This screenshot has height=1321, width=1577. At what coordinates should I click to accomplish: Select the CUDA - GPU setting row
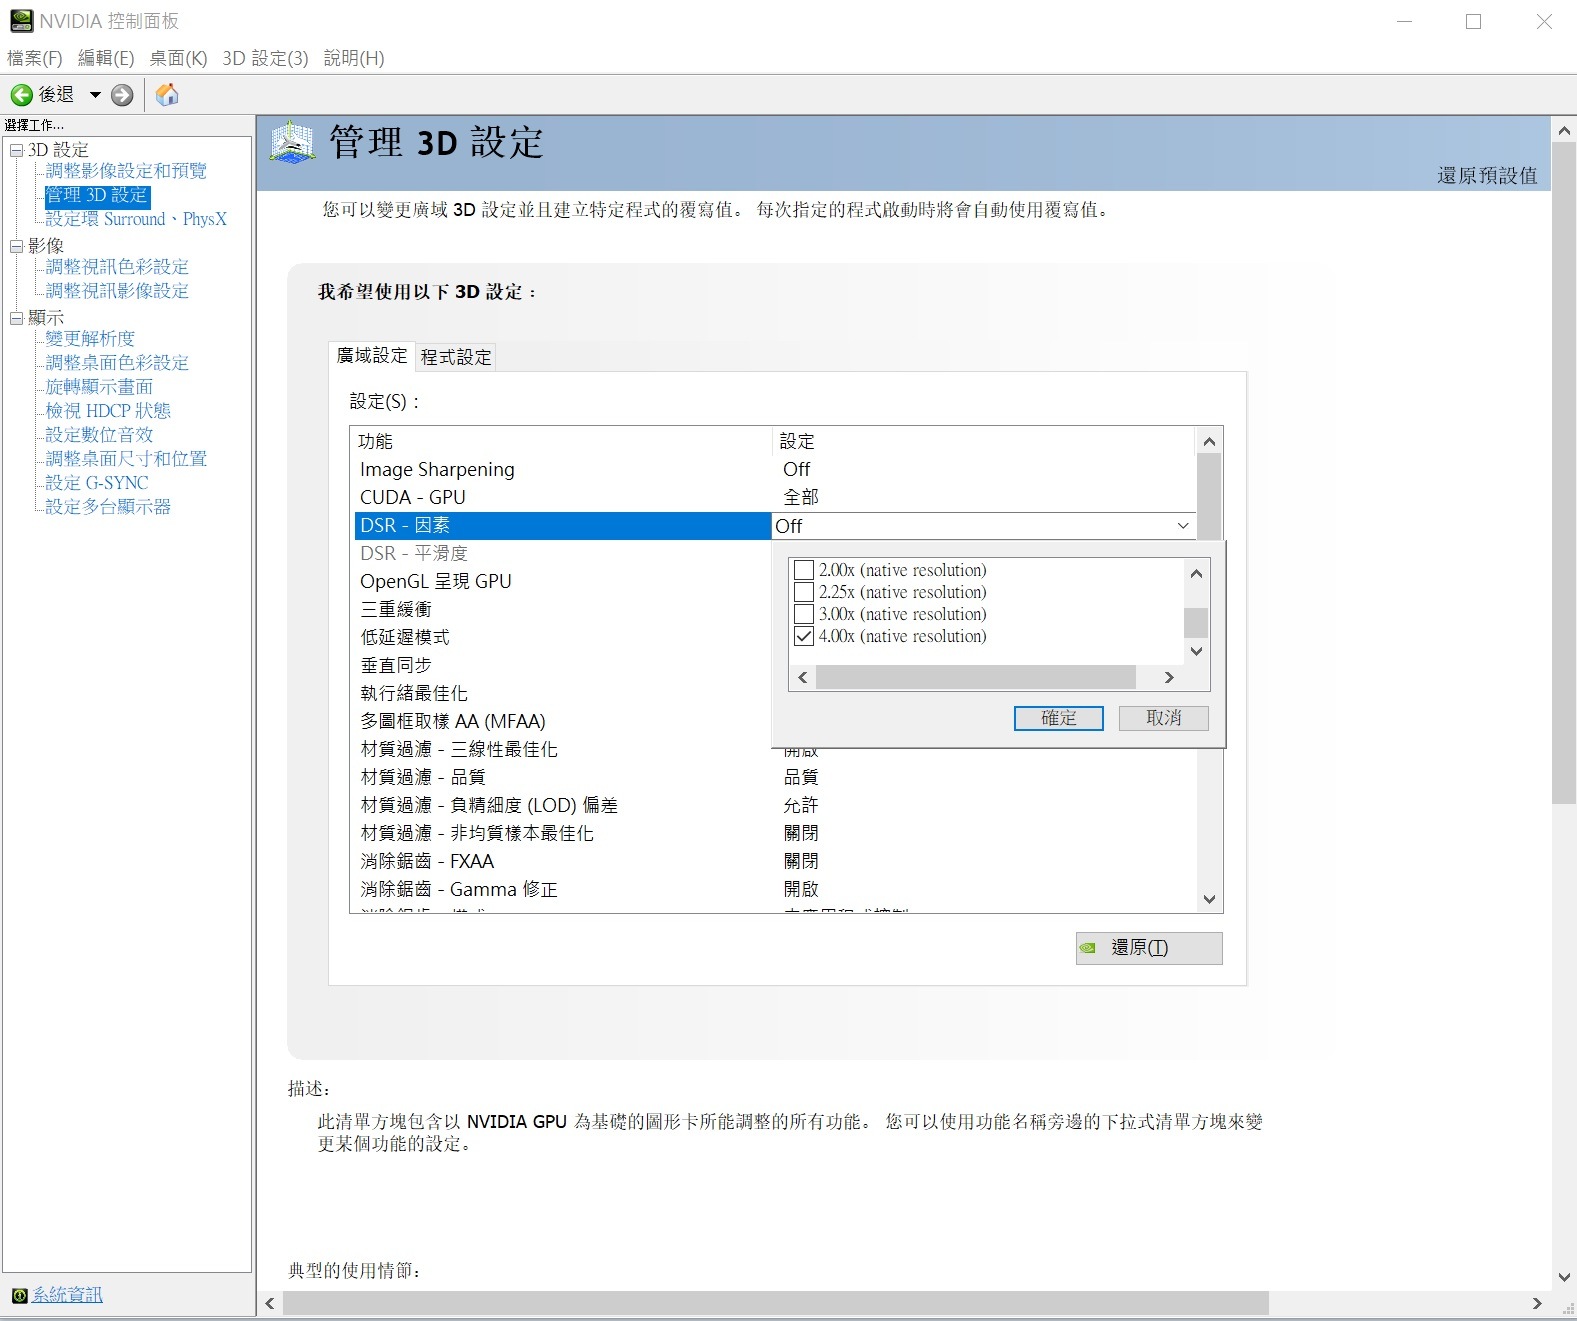[x=775, y=498]
